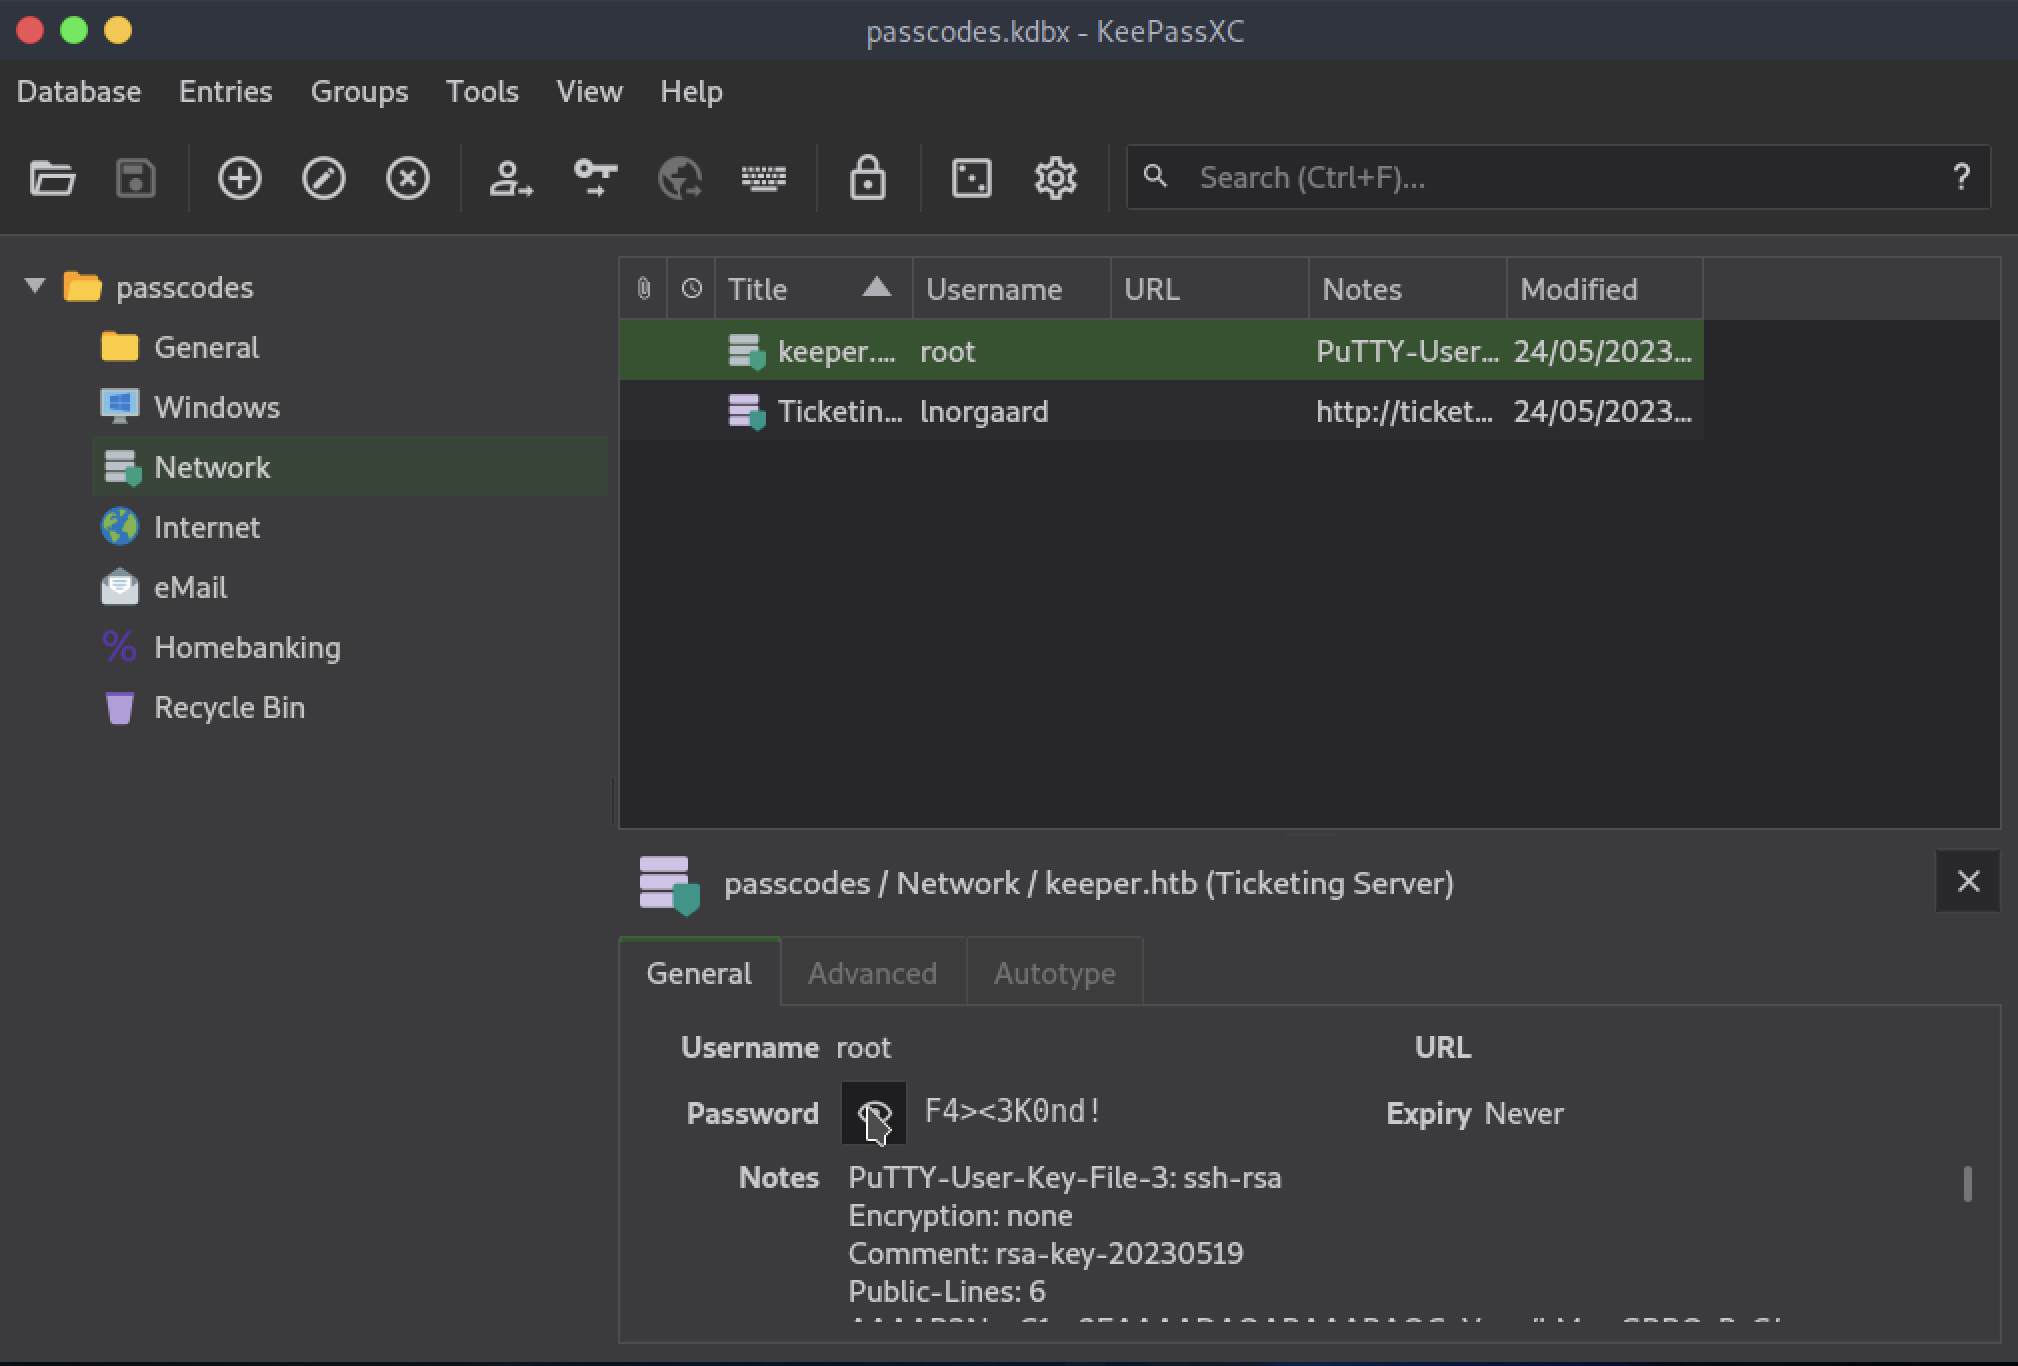Delete the entry with the X circle icon

click(x=408, y=179)
